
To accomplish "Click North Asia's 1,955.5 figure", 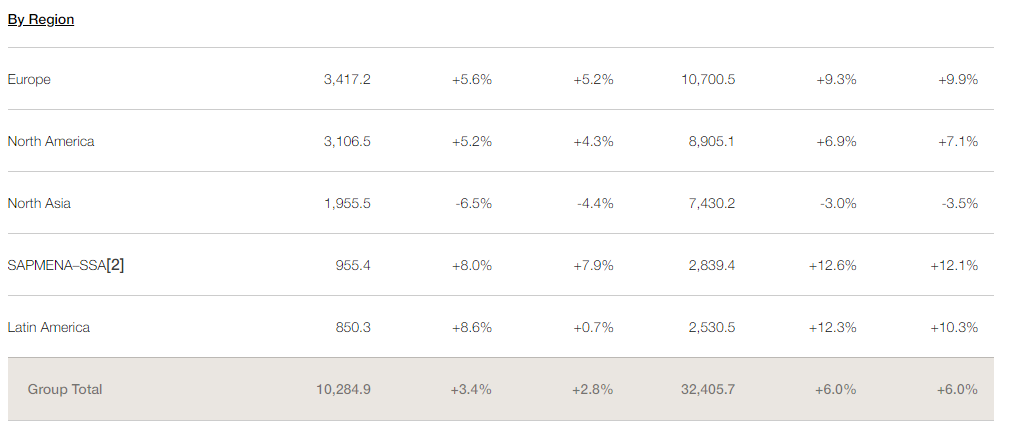I will (x=347, y=203).
